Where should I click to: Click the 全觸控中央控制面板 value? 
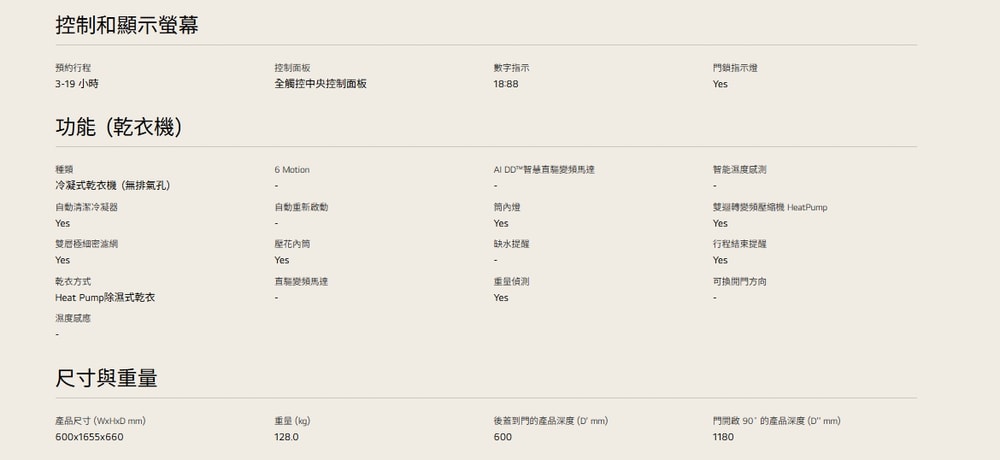click(320, 84)
